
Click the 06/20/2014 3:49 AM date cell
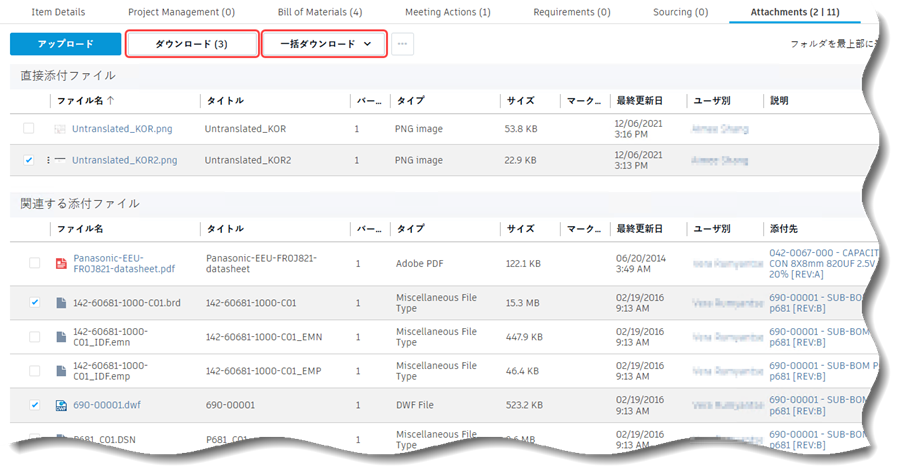641,263
